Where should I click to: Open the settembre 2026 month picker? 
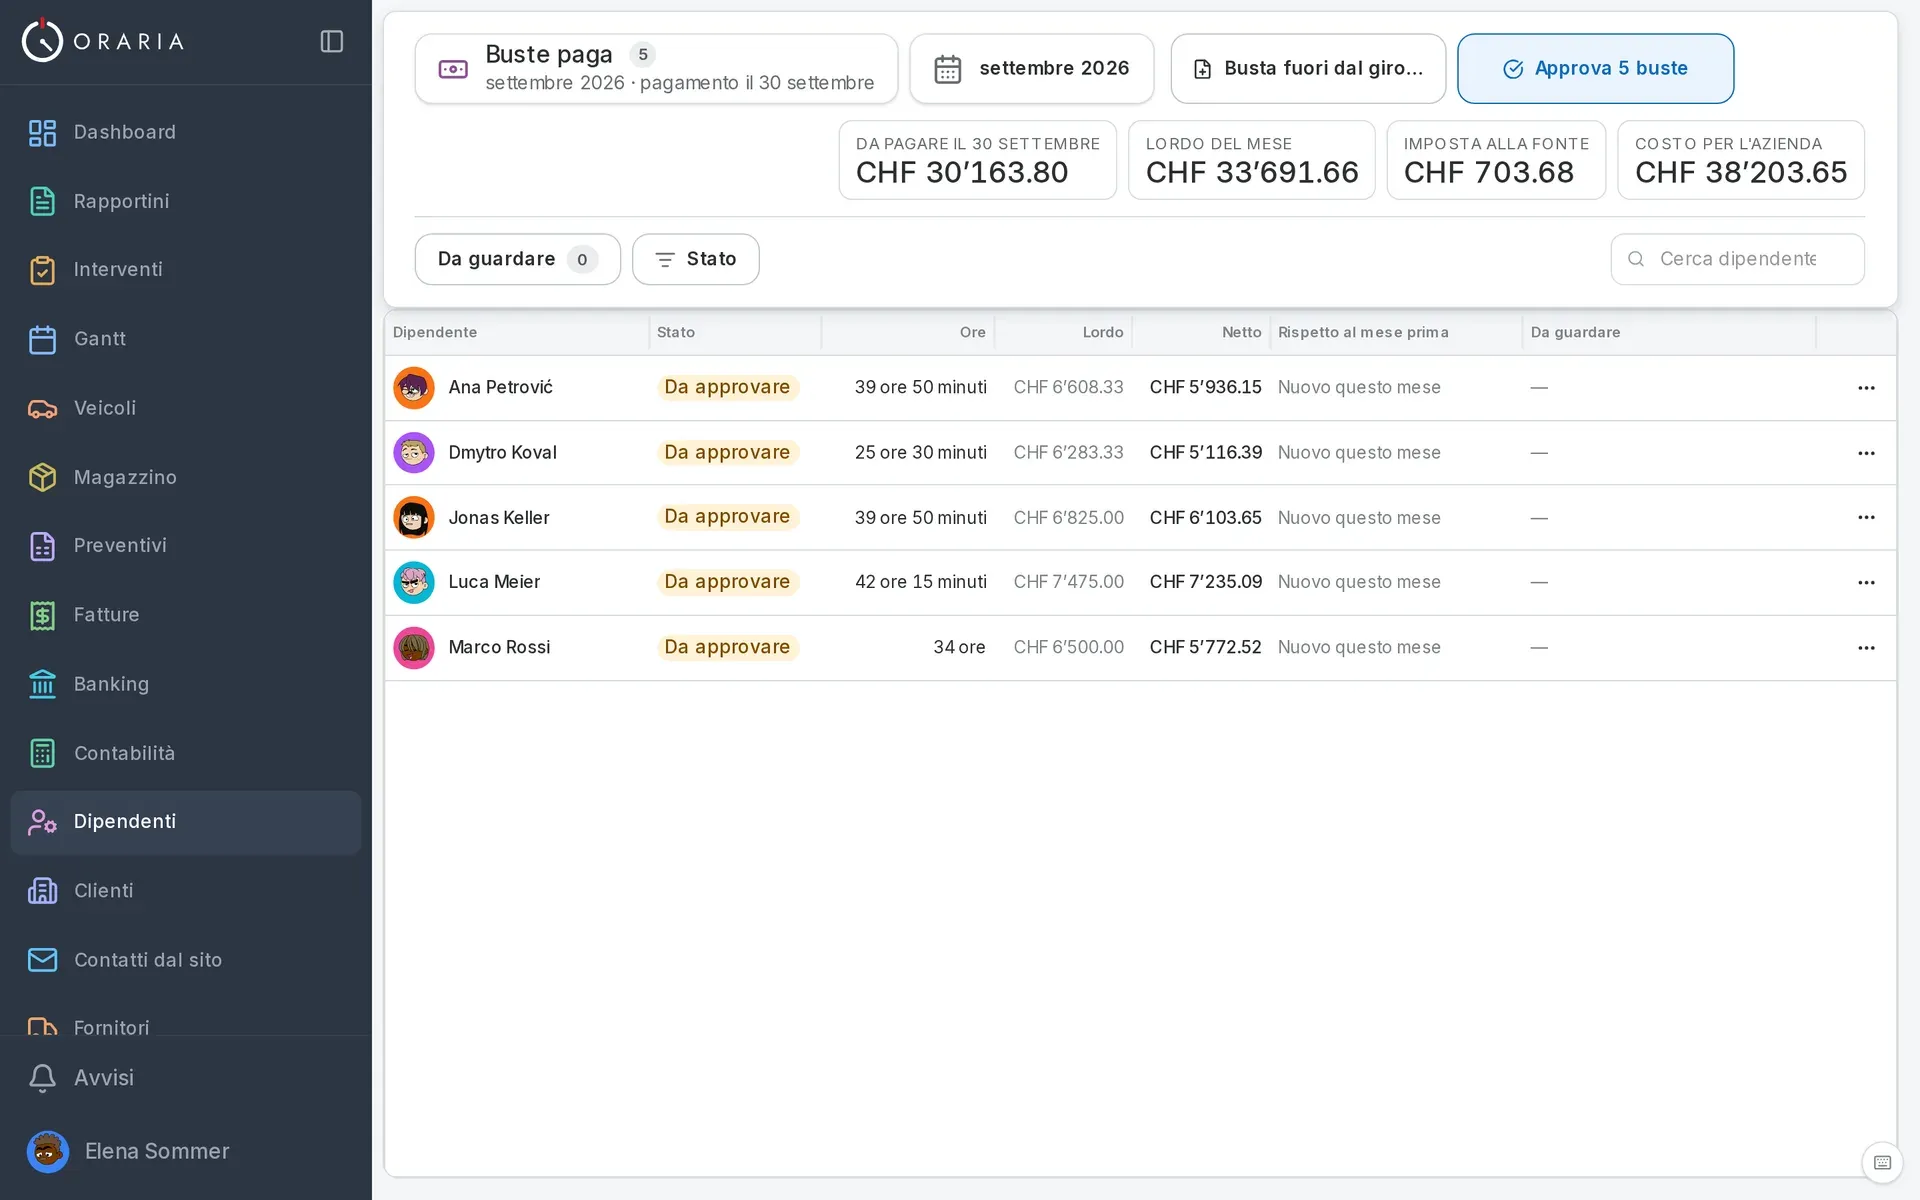(x=1031, y=68)
